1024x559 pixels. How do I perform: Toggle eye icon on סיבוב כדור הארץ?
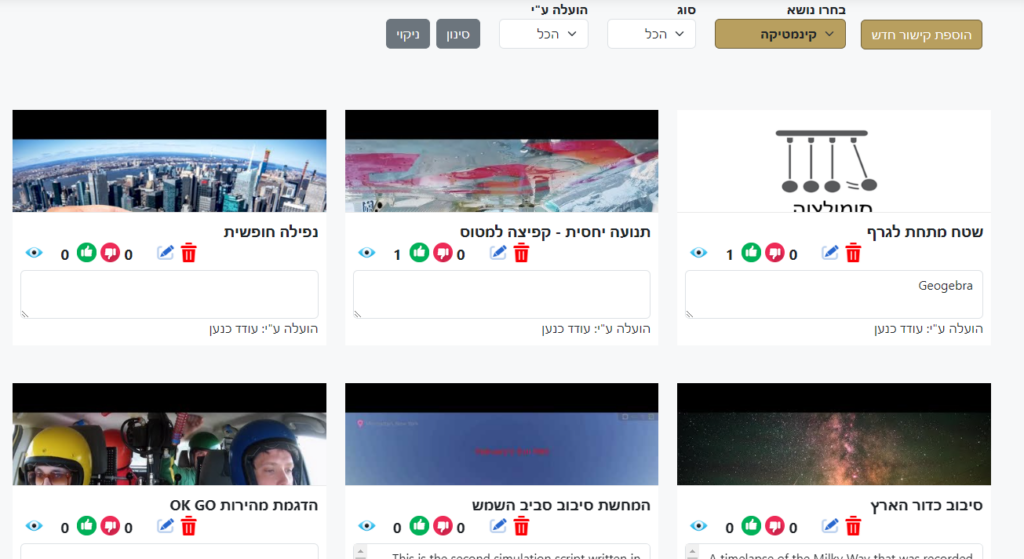point(698,526)
